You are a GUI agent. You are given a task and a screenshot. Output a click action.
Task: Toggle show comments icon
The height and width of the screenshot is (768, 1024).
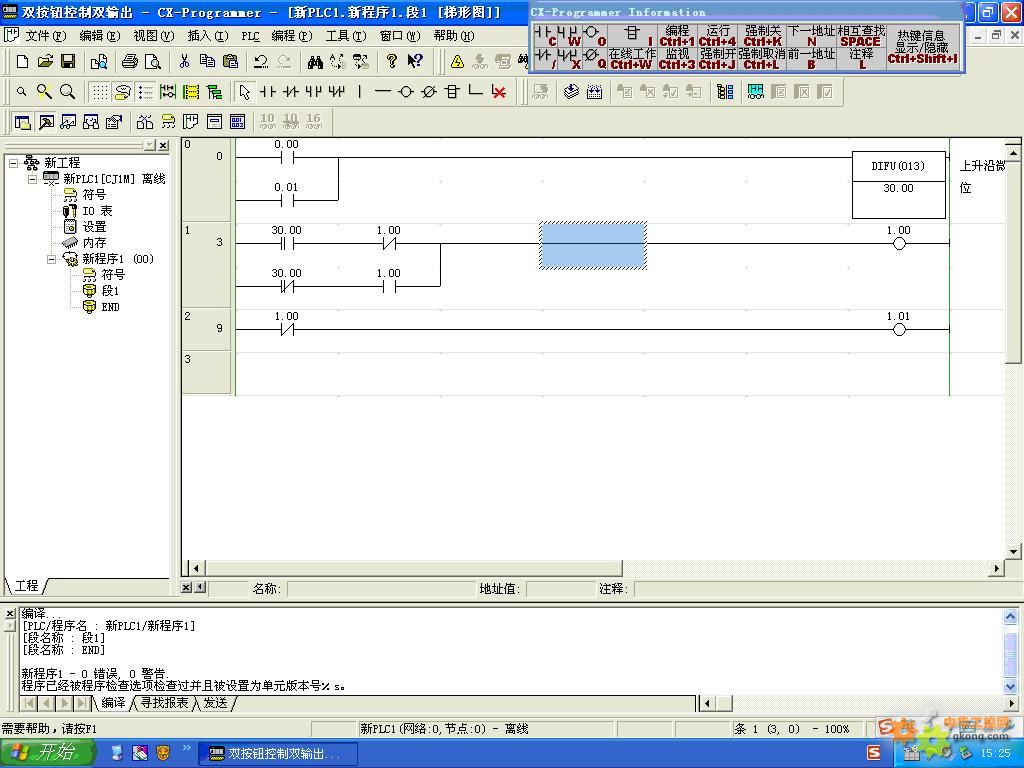point(122,91)
